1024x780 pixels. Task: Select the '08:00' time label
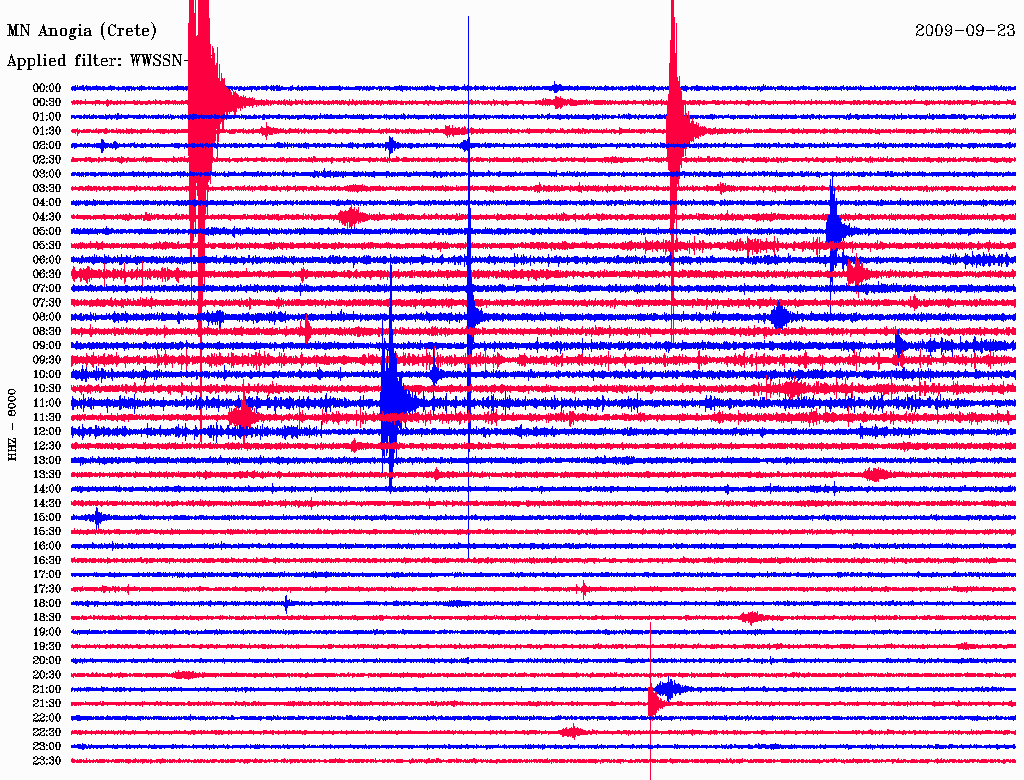click(47, 317)
